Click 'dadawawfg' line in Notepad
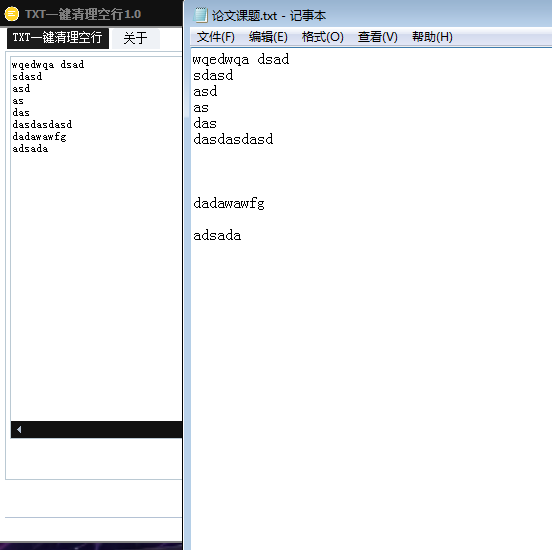 [x=229, y=203]
